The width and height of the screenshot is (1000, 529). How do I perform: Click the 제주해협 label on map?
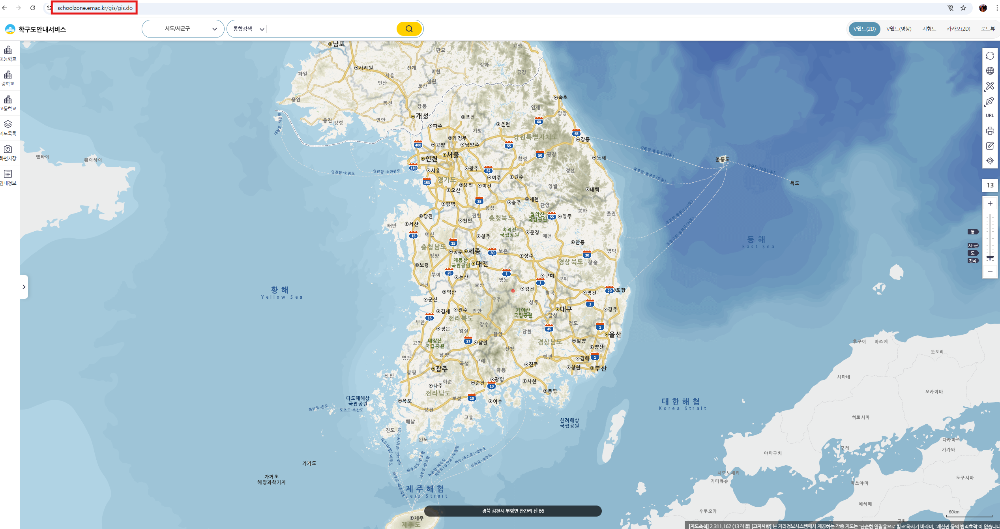[423, 488]
